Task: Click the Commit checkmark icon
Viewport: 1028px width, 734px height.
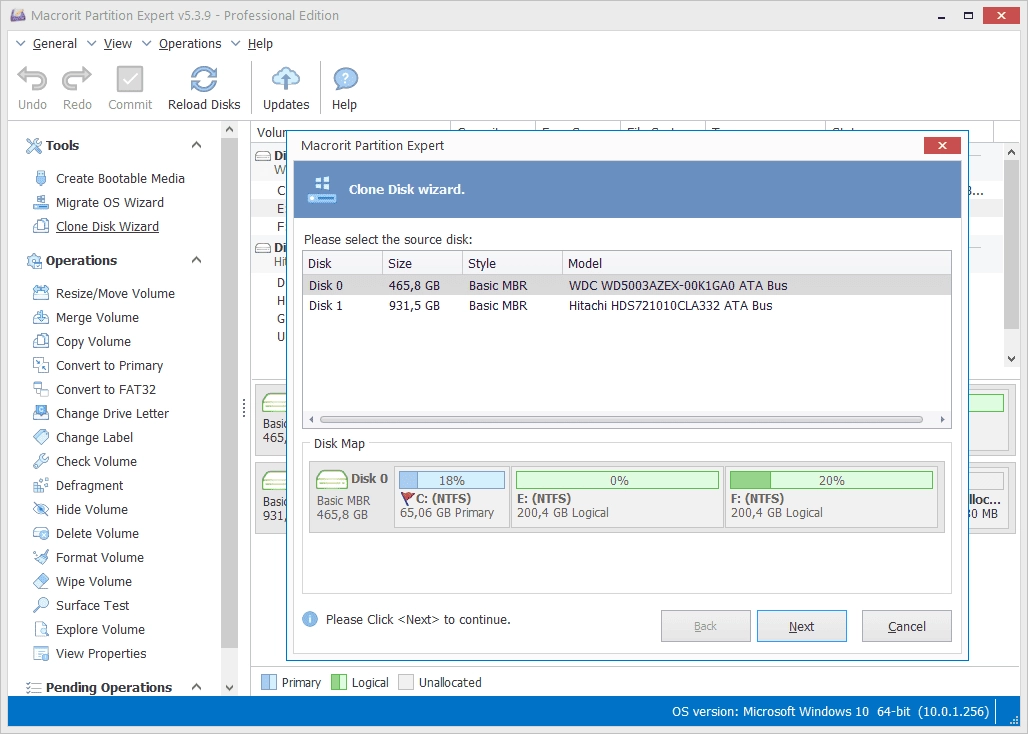Action: [130, 79]
